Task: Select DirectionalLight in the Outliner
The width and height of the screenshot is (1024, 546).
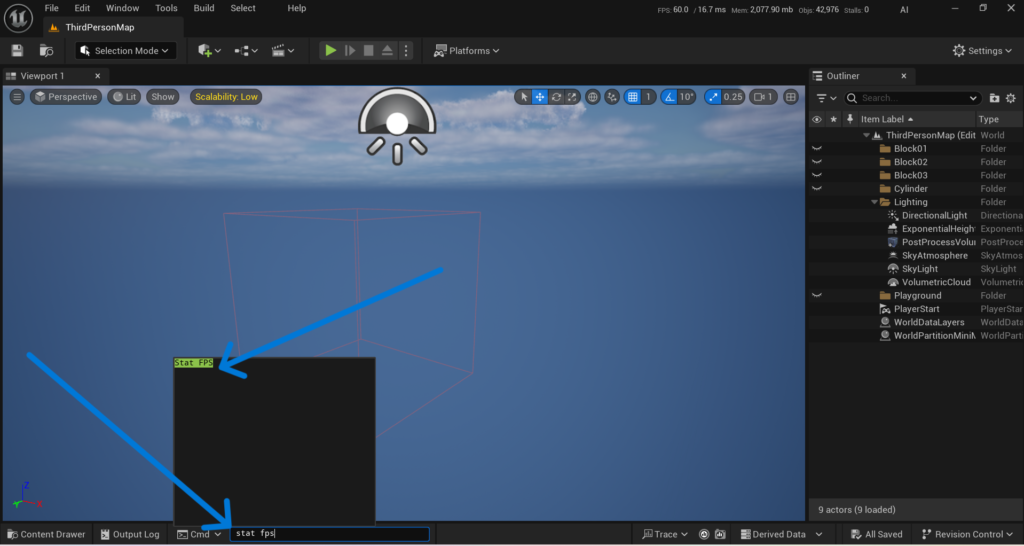Action: (934, 216)
